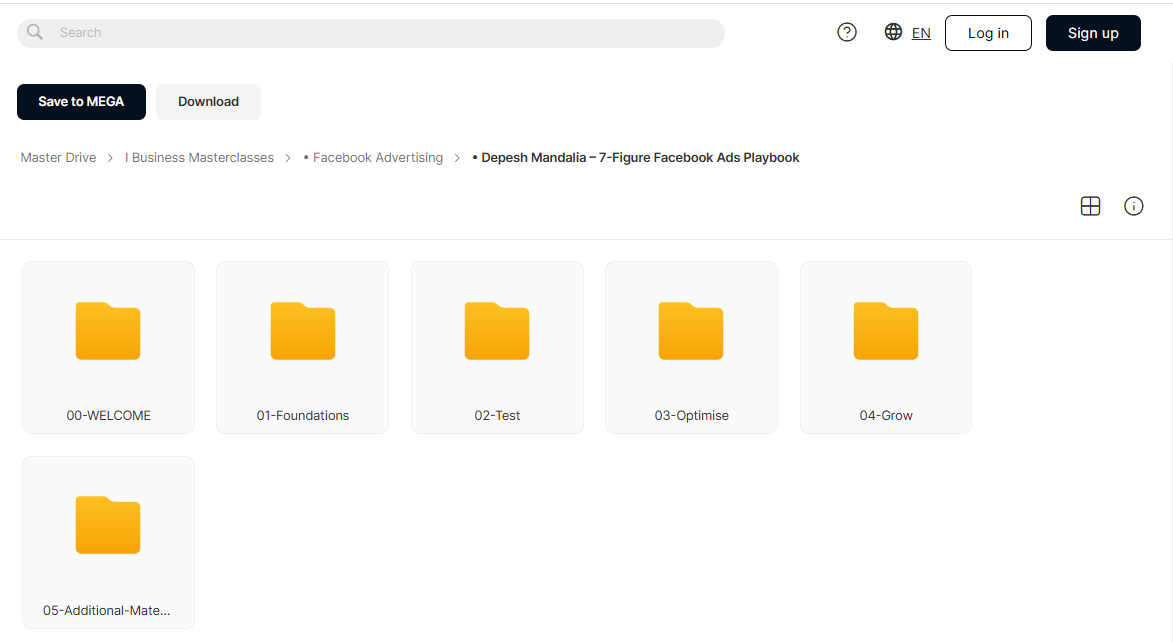Focus the Search input field
The width and height of the screenshot is (1173, 642).
click(371, 33)
